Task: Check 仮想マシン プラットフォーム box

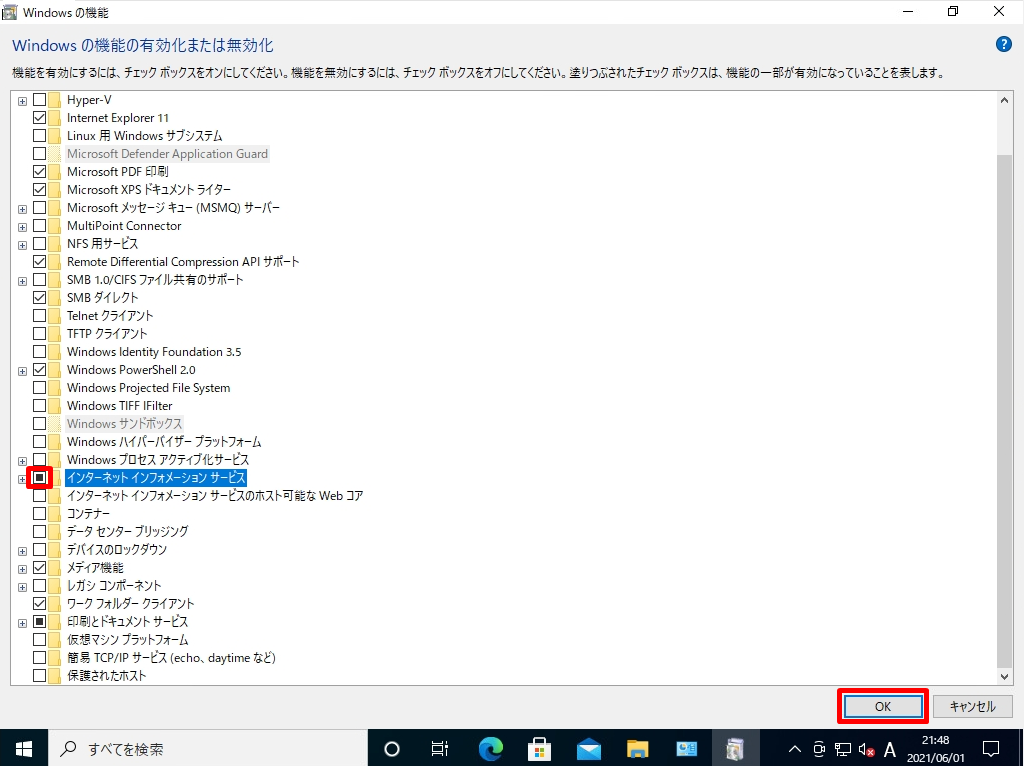Action: point(39,639)
